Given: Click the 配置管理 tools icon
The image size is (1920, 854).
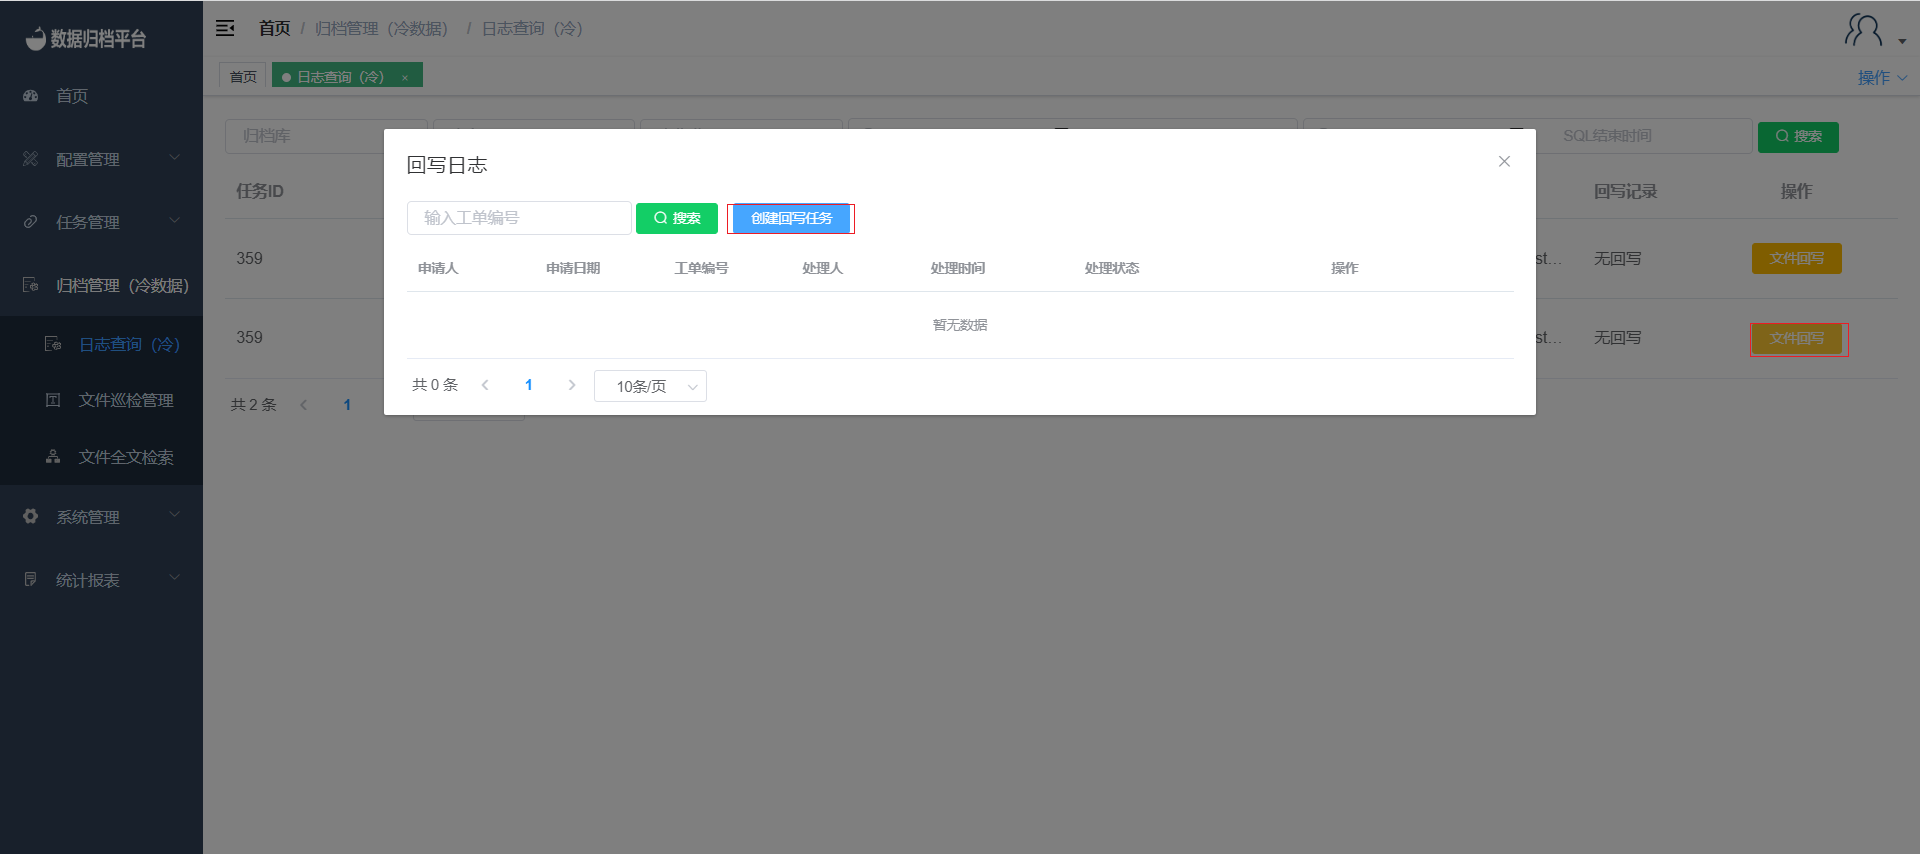Looking at the screenshot, I should (31, 159).
